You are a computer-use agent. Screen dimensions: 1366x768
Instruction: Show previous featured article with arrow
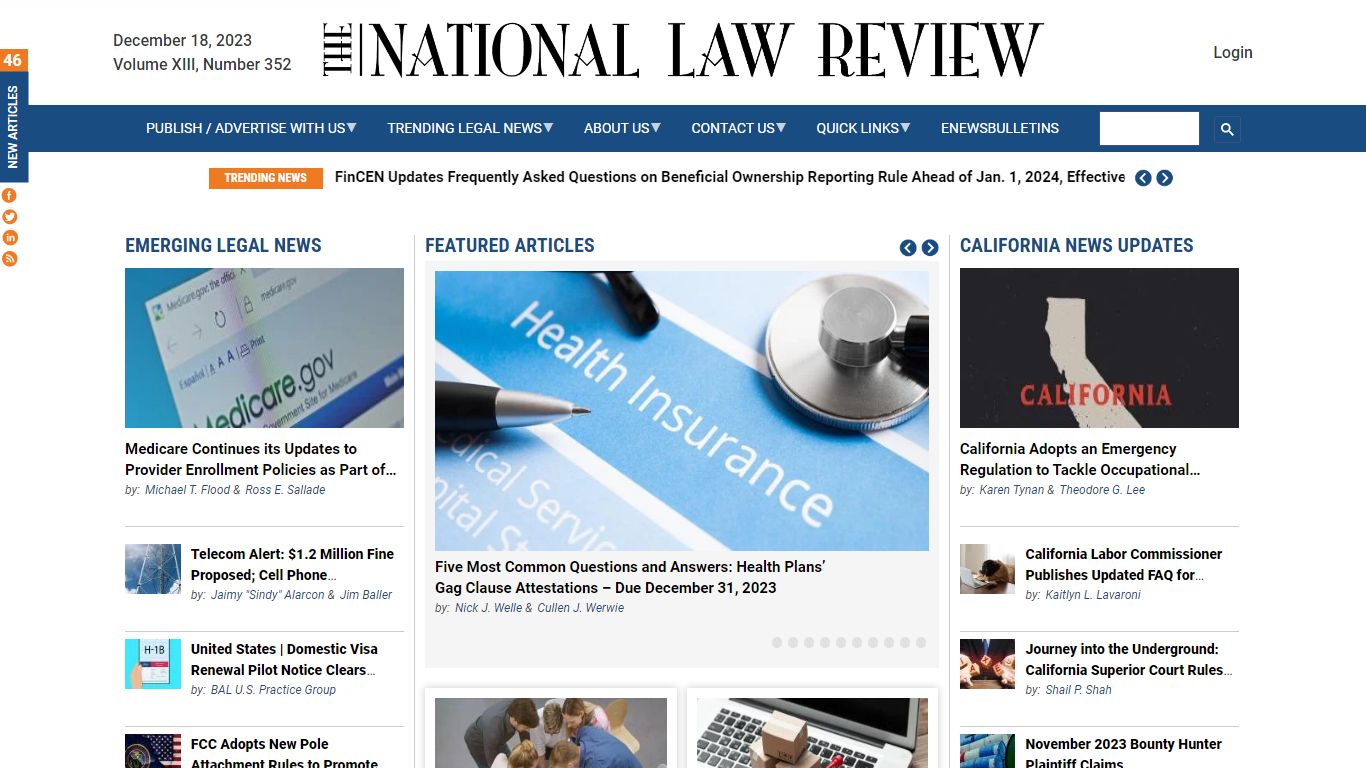[908, 248]
